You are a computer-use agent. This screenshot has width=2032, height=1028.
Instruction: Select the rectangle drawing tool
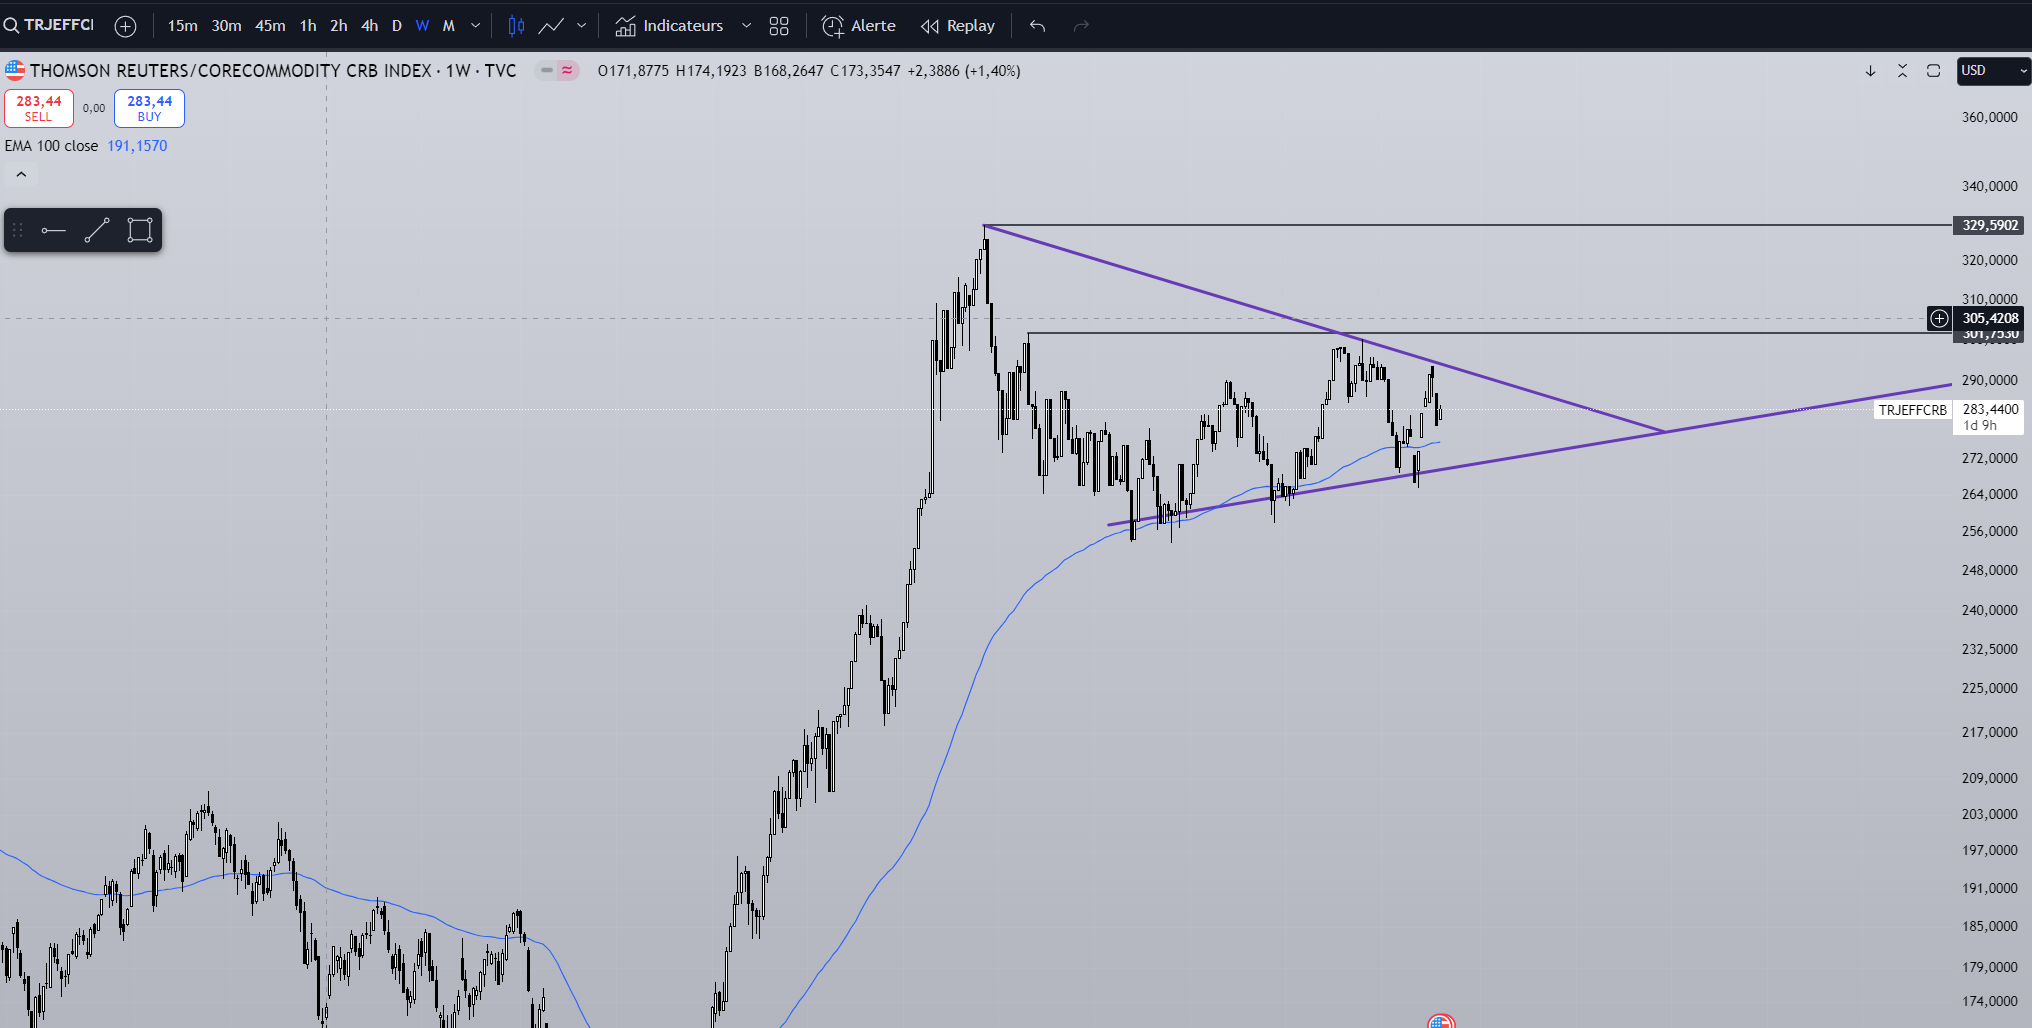point(140,231)
